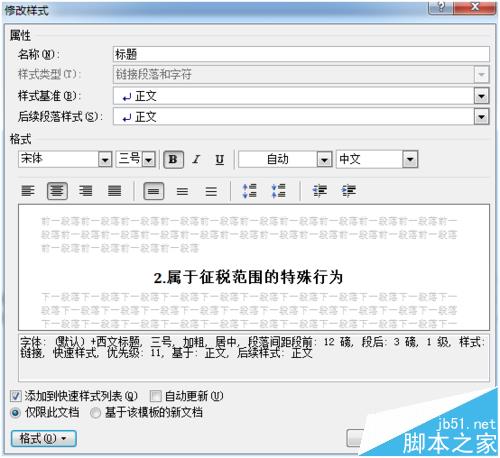
Task: Apply left text alignment
Action: [28, 191]
